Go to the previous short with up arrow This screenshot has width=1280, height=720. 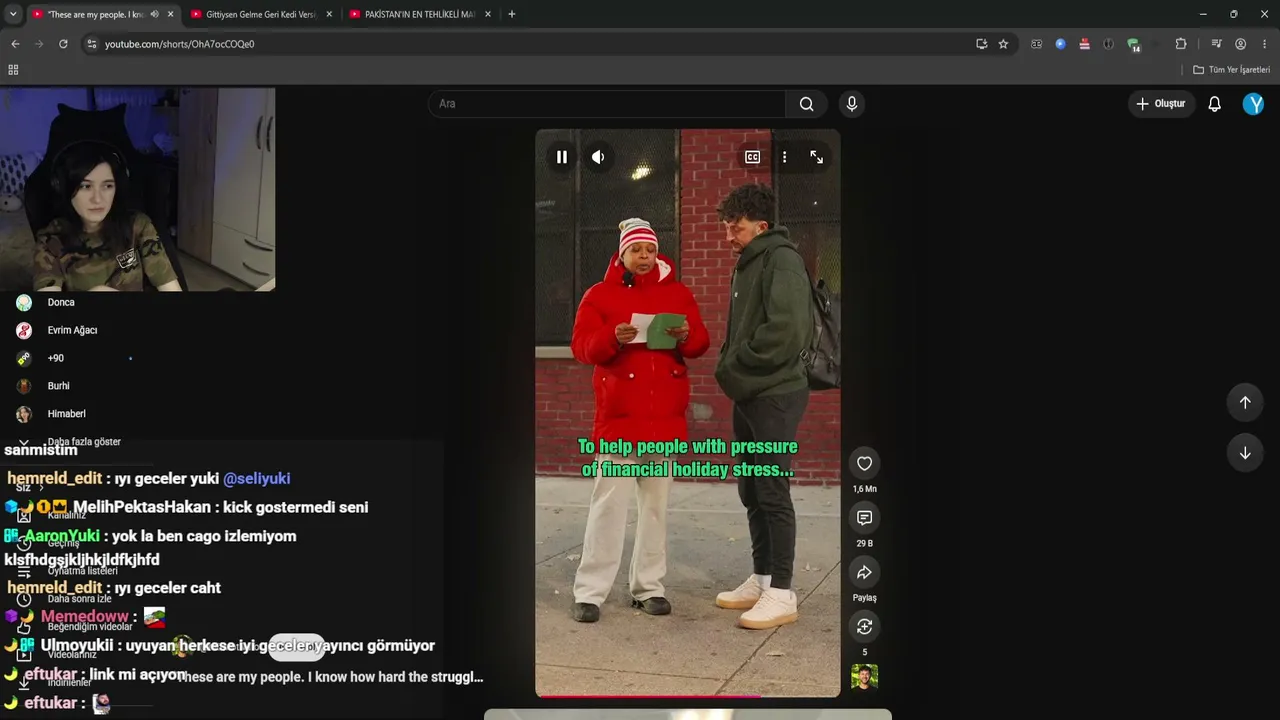[1245, 402]
